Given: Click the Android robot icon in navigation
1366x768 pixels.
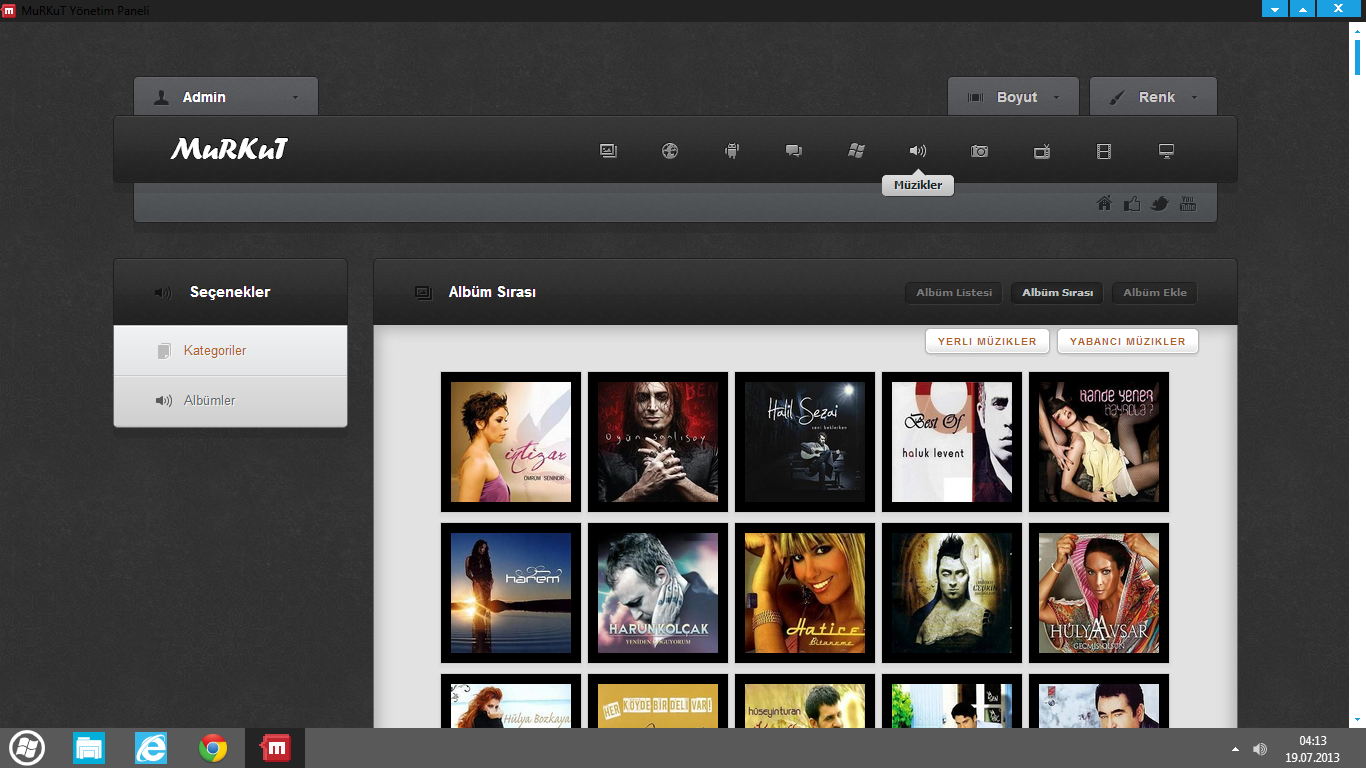Looking at the screenshot, I should [732, 151].
